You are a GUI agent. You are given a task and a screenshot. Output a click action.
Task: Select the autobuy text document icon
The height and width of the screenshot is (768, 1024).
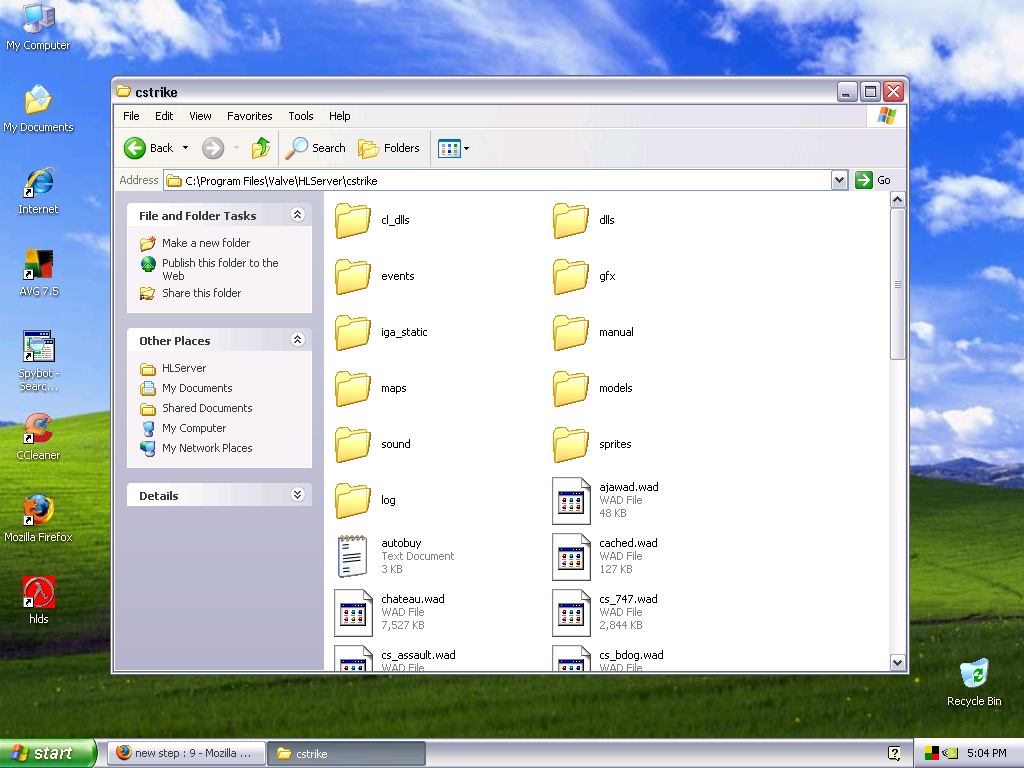coord(353,556)
